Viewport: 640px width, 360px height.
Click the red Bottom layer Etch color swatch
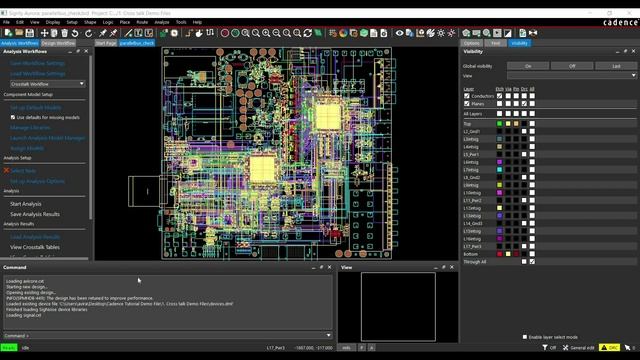(x=499, y=254)
